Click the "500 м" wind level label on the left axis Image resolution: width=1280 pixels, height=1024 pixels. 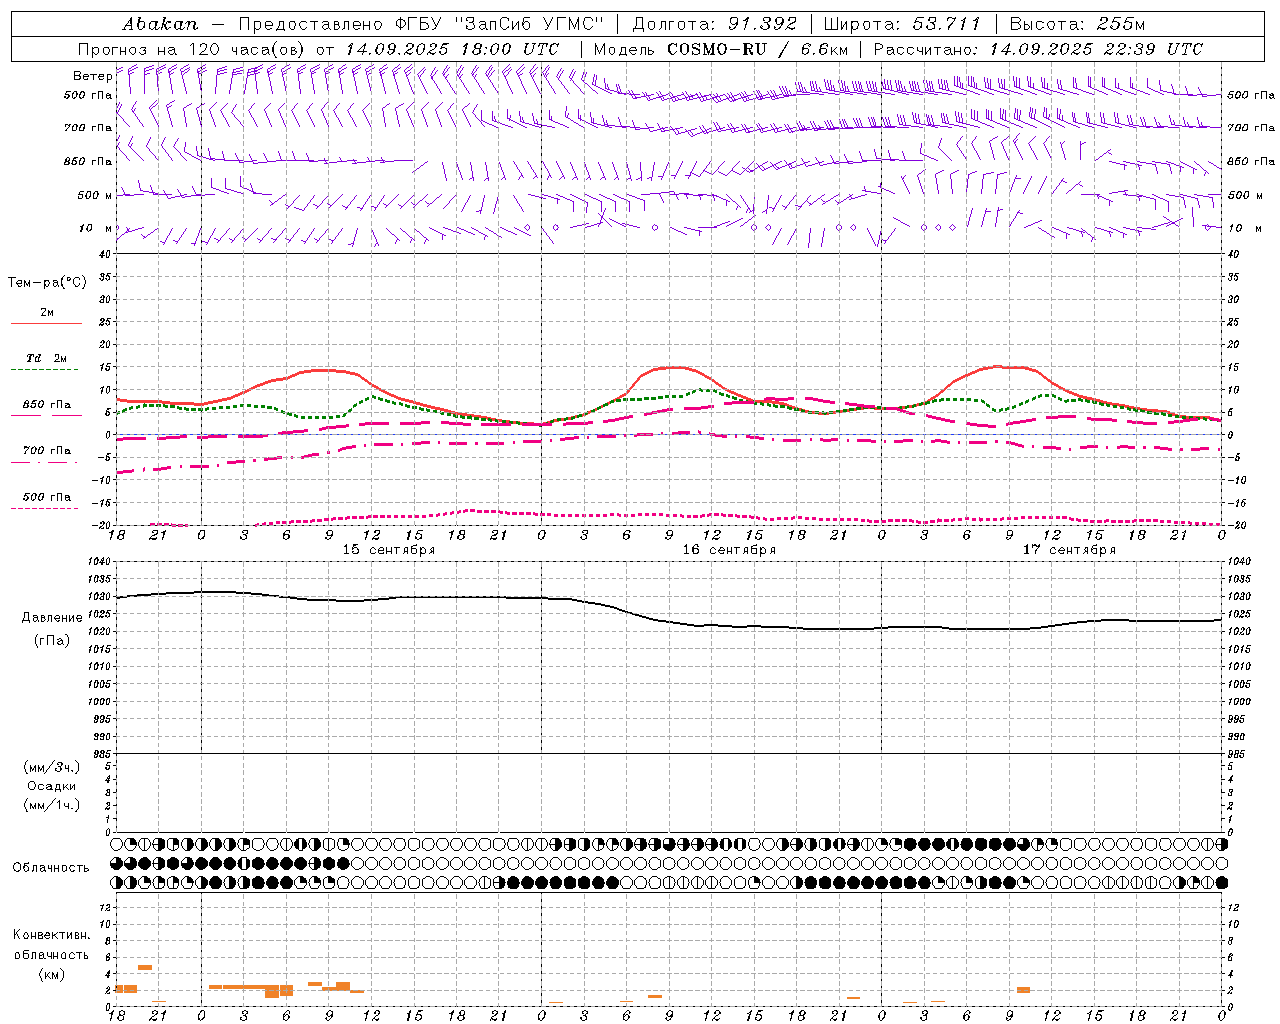click(95, 195)
